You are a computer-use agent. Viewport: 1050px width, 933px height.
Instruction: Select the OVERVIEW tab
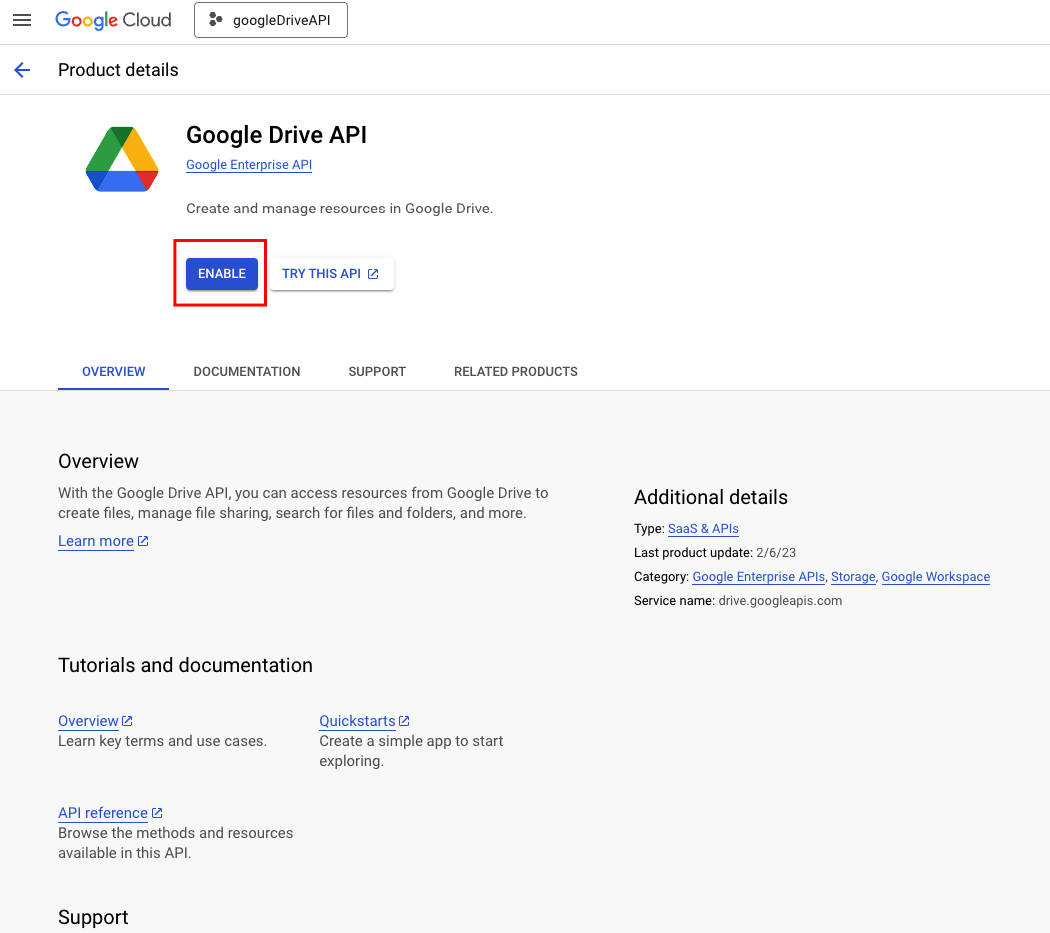point(113,372)
